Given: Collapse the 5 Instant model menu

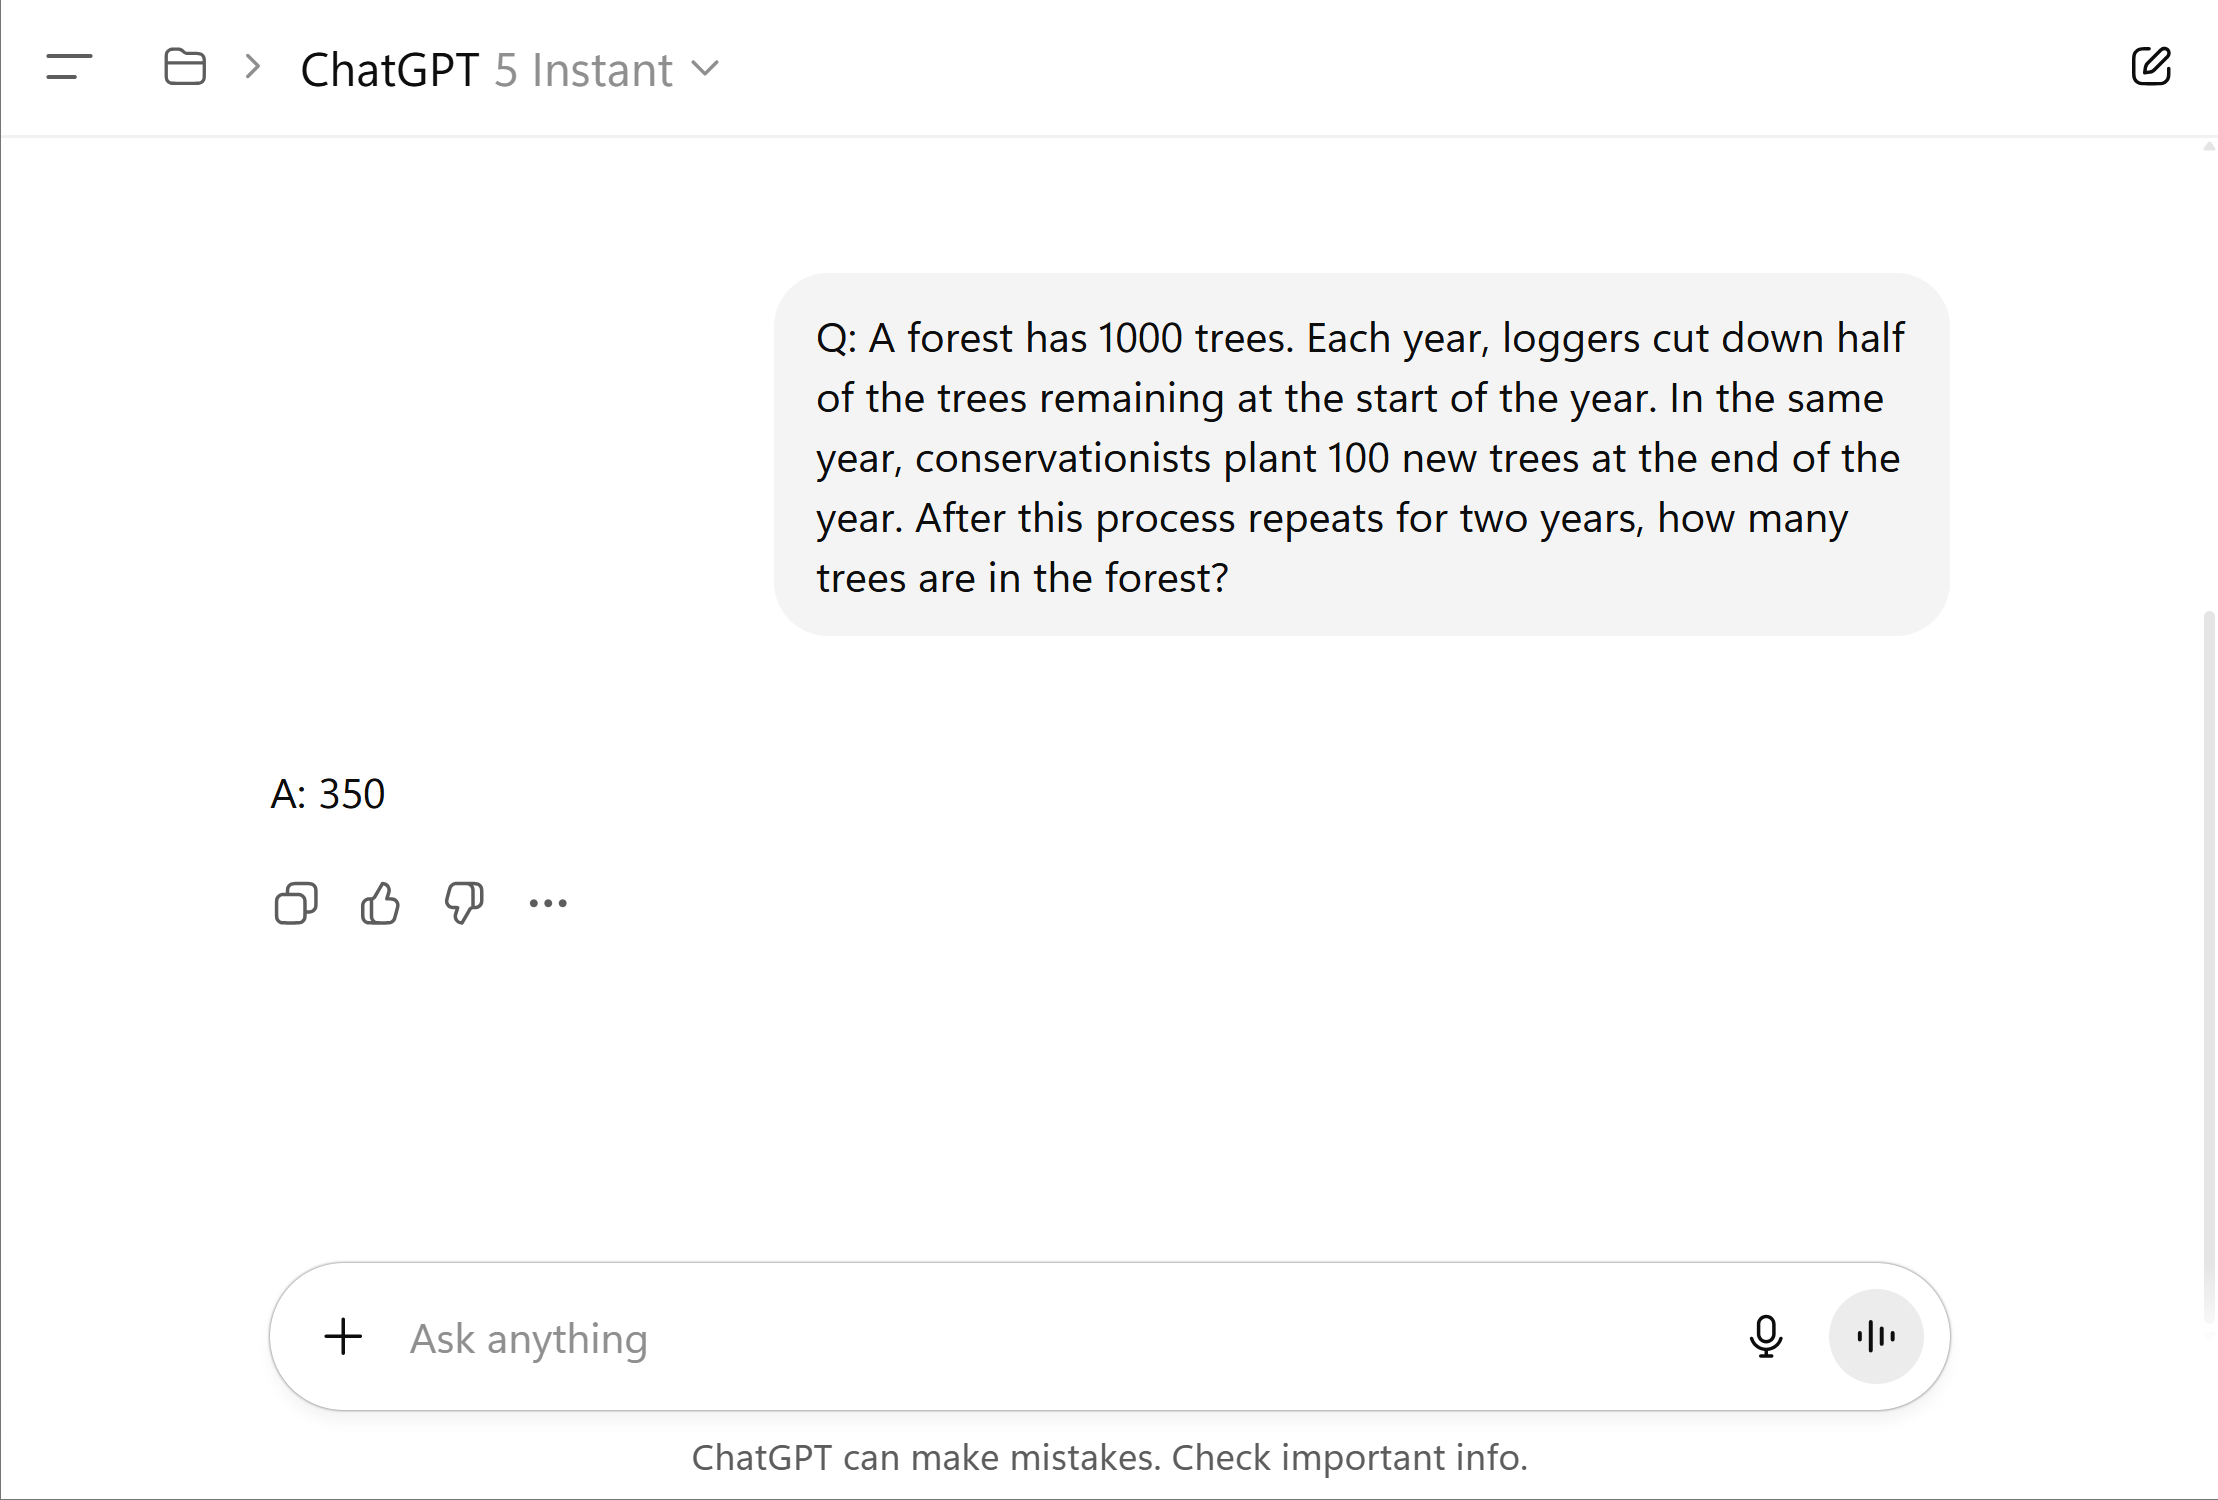Looking at the screenshot, I should pos(705,69).
